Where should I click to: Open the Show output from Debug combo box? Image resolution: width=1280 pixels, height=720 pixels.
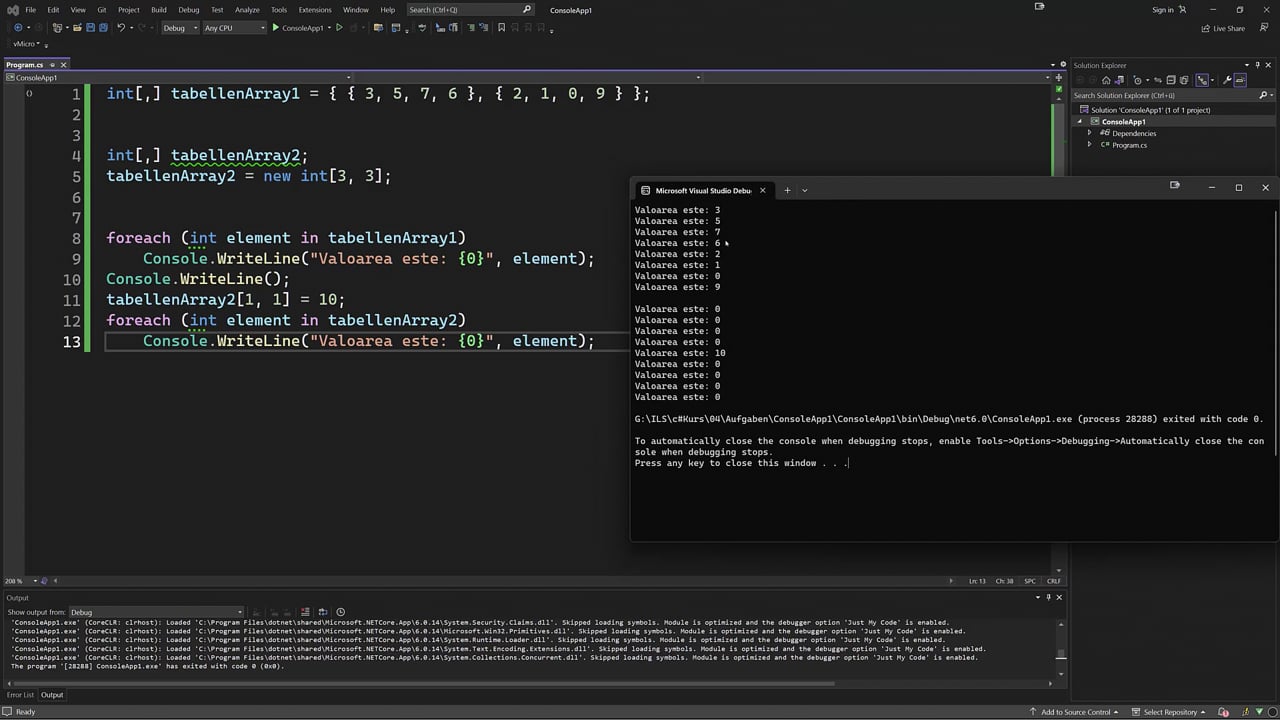pos(155,612)
